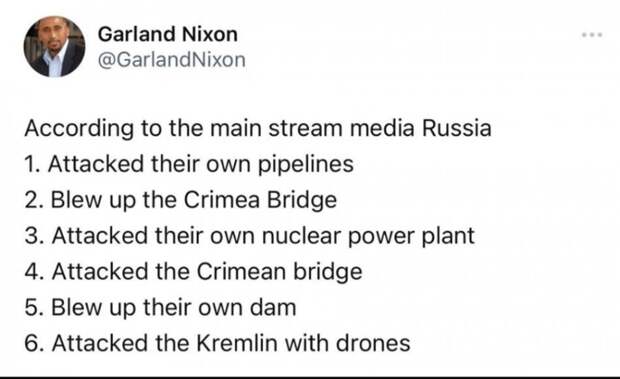Select the line '1. Attacked their own pipelines'
The width and height of the screenshot is (620, 379).
click(189, 164)
